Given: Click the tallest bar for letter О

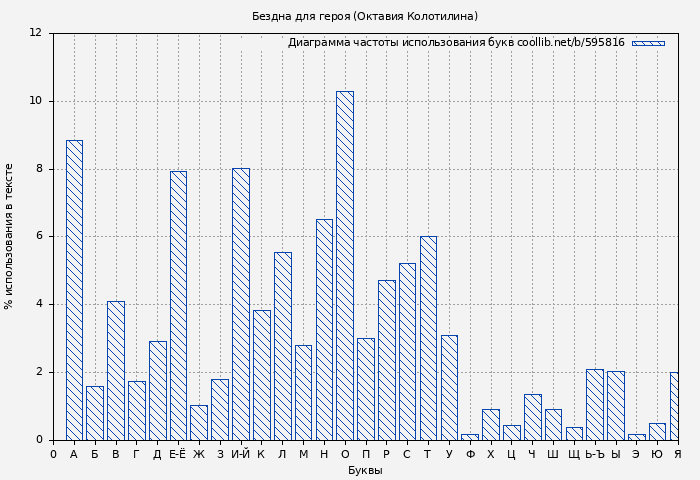Looking at the screenshot, I should [x=344, y=265].
